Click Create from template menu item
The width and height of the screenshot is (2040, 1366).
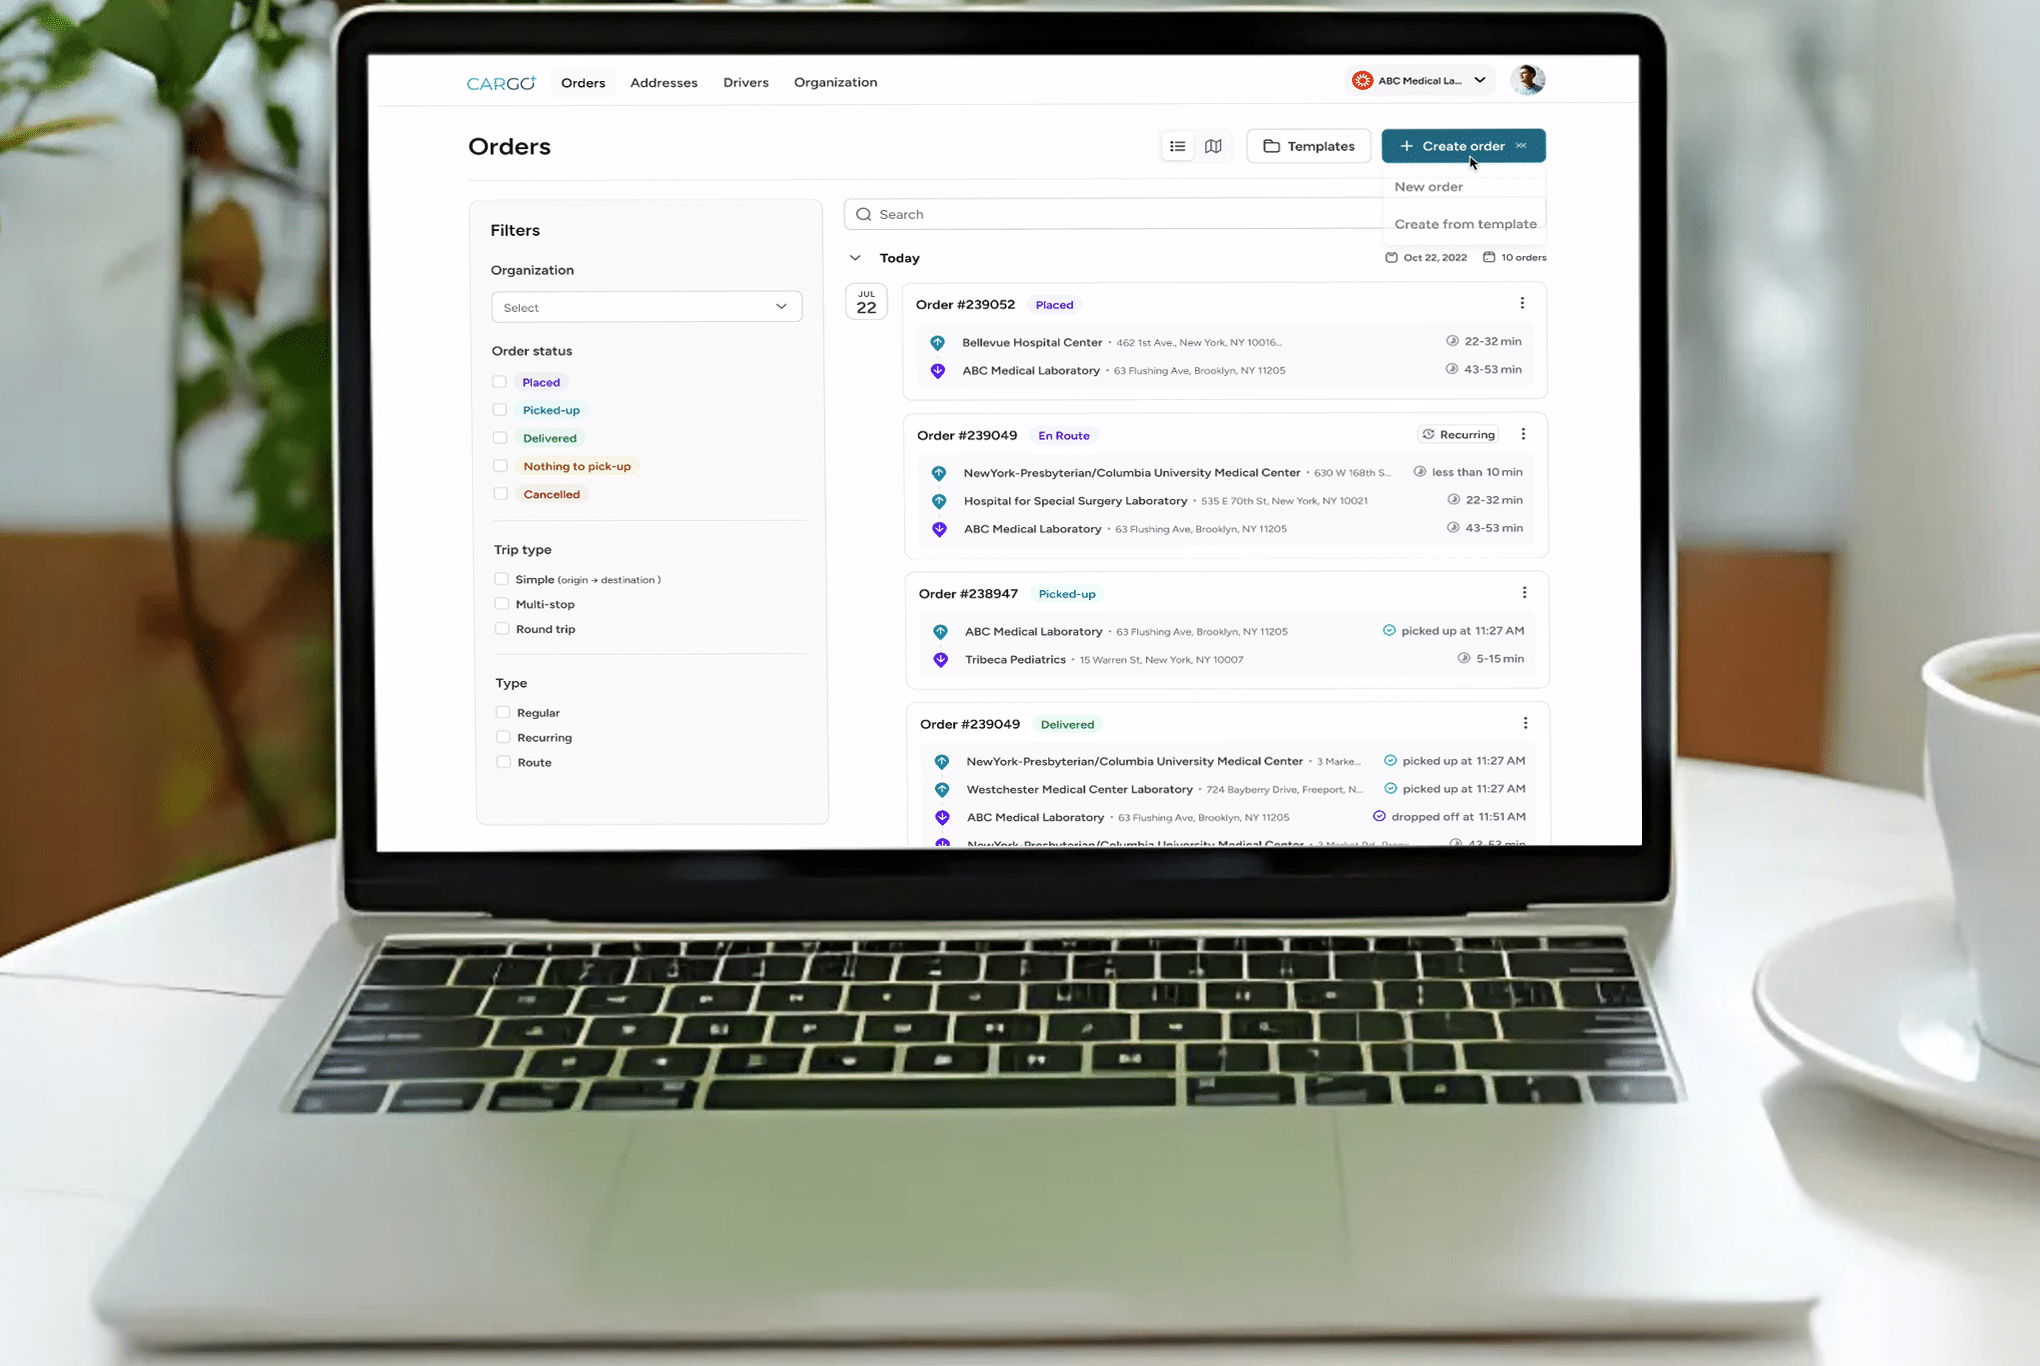tap(1464, 223)
